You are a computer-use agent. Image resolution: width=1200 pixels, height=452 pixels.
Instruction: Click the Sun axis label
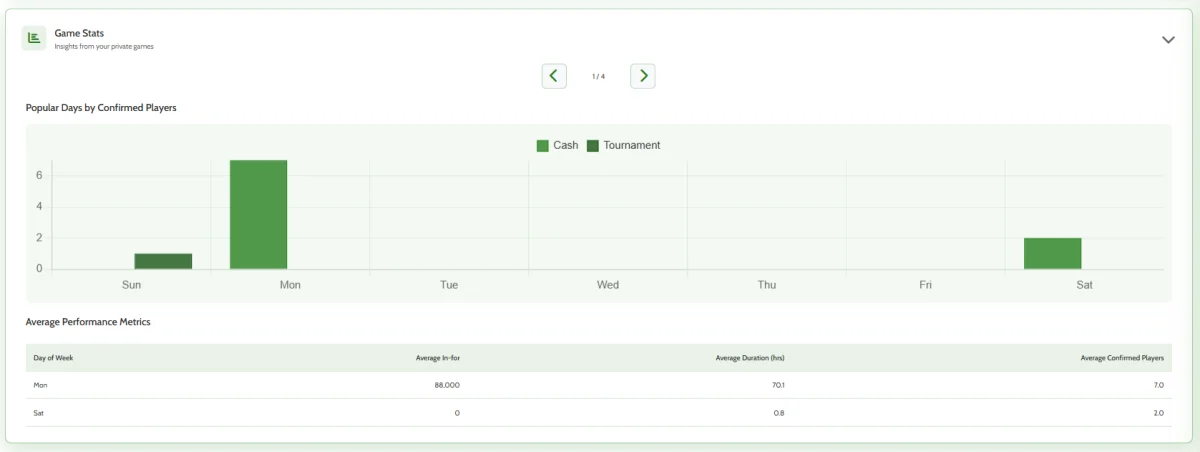131,285
